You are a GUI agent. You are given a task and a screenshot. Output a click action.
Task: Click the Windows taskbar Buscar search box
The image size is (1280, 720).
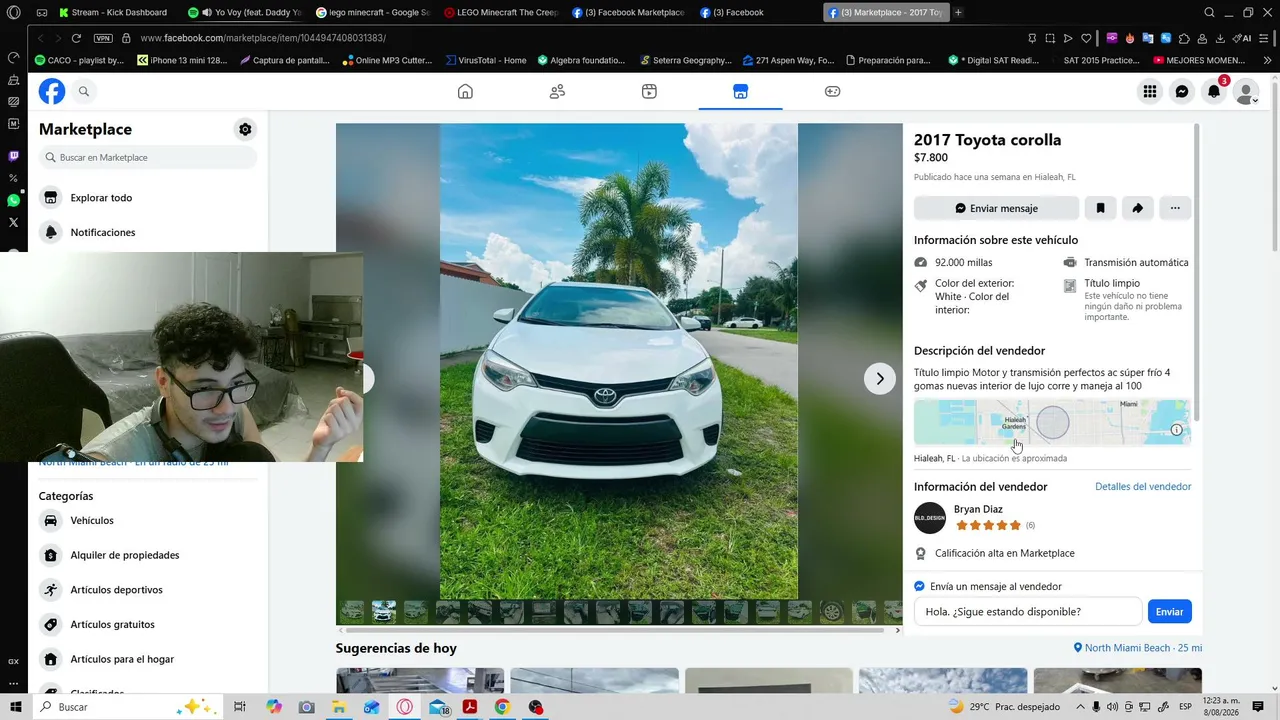[128, 707]
